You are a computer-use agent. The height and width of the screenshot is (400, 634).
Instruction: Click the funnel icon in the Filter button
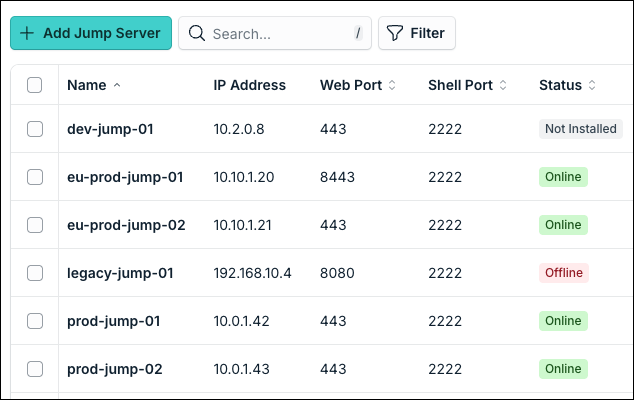click(x=395, y=33)
